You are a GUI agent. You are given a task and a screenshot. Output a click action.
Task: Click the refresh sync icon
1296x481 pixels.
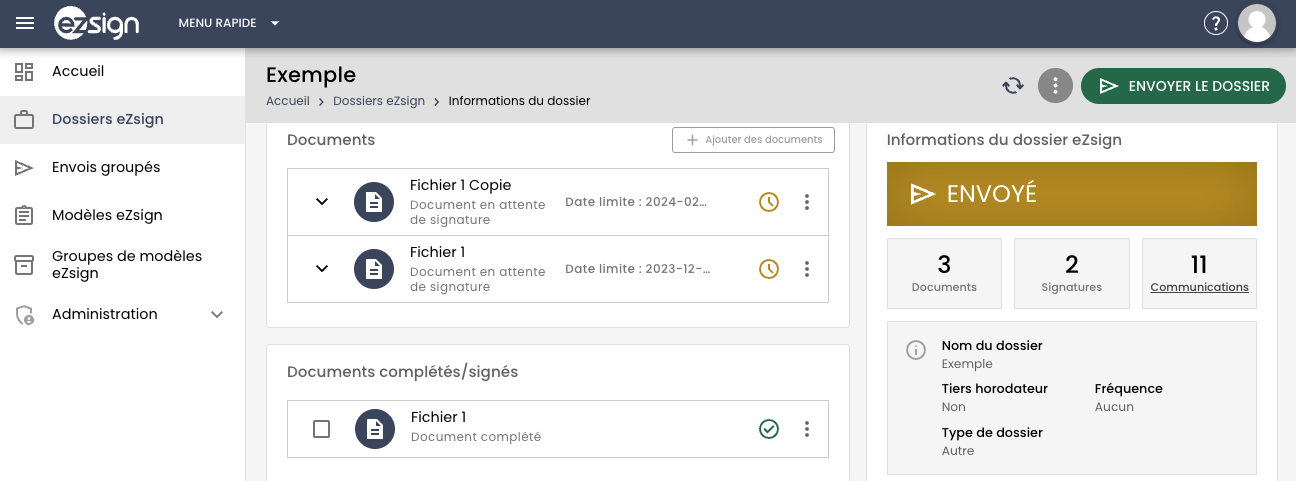point(1013,86)
